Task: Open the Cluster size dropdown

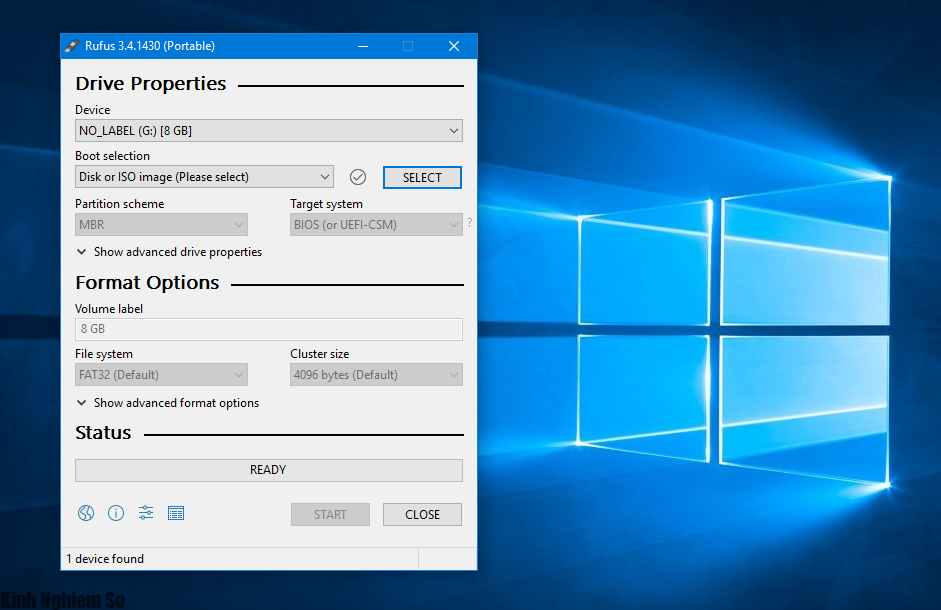Action: click(x=376, y=375)
